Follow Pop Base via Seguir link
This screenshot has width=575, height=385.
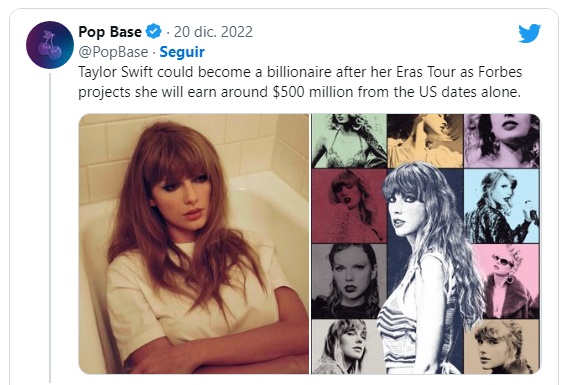tap(182, 52)
